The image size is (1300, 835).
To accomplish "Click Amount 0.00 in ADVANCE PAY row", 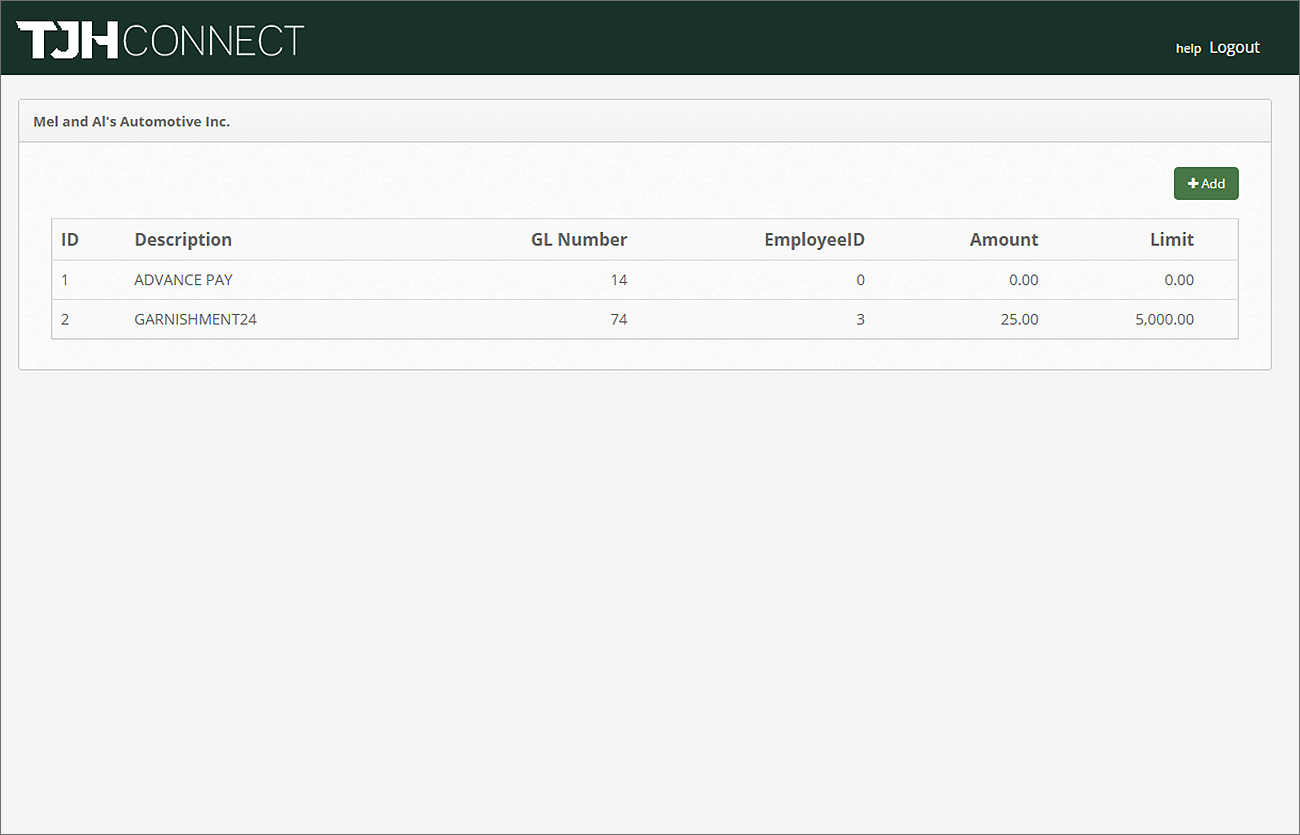I will (1024, 280).
